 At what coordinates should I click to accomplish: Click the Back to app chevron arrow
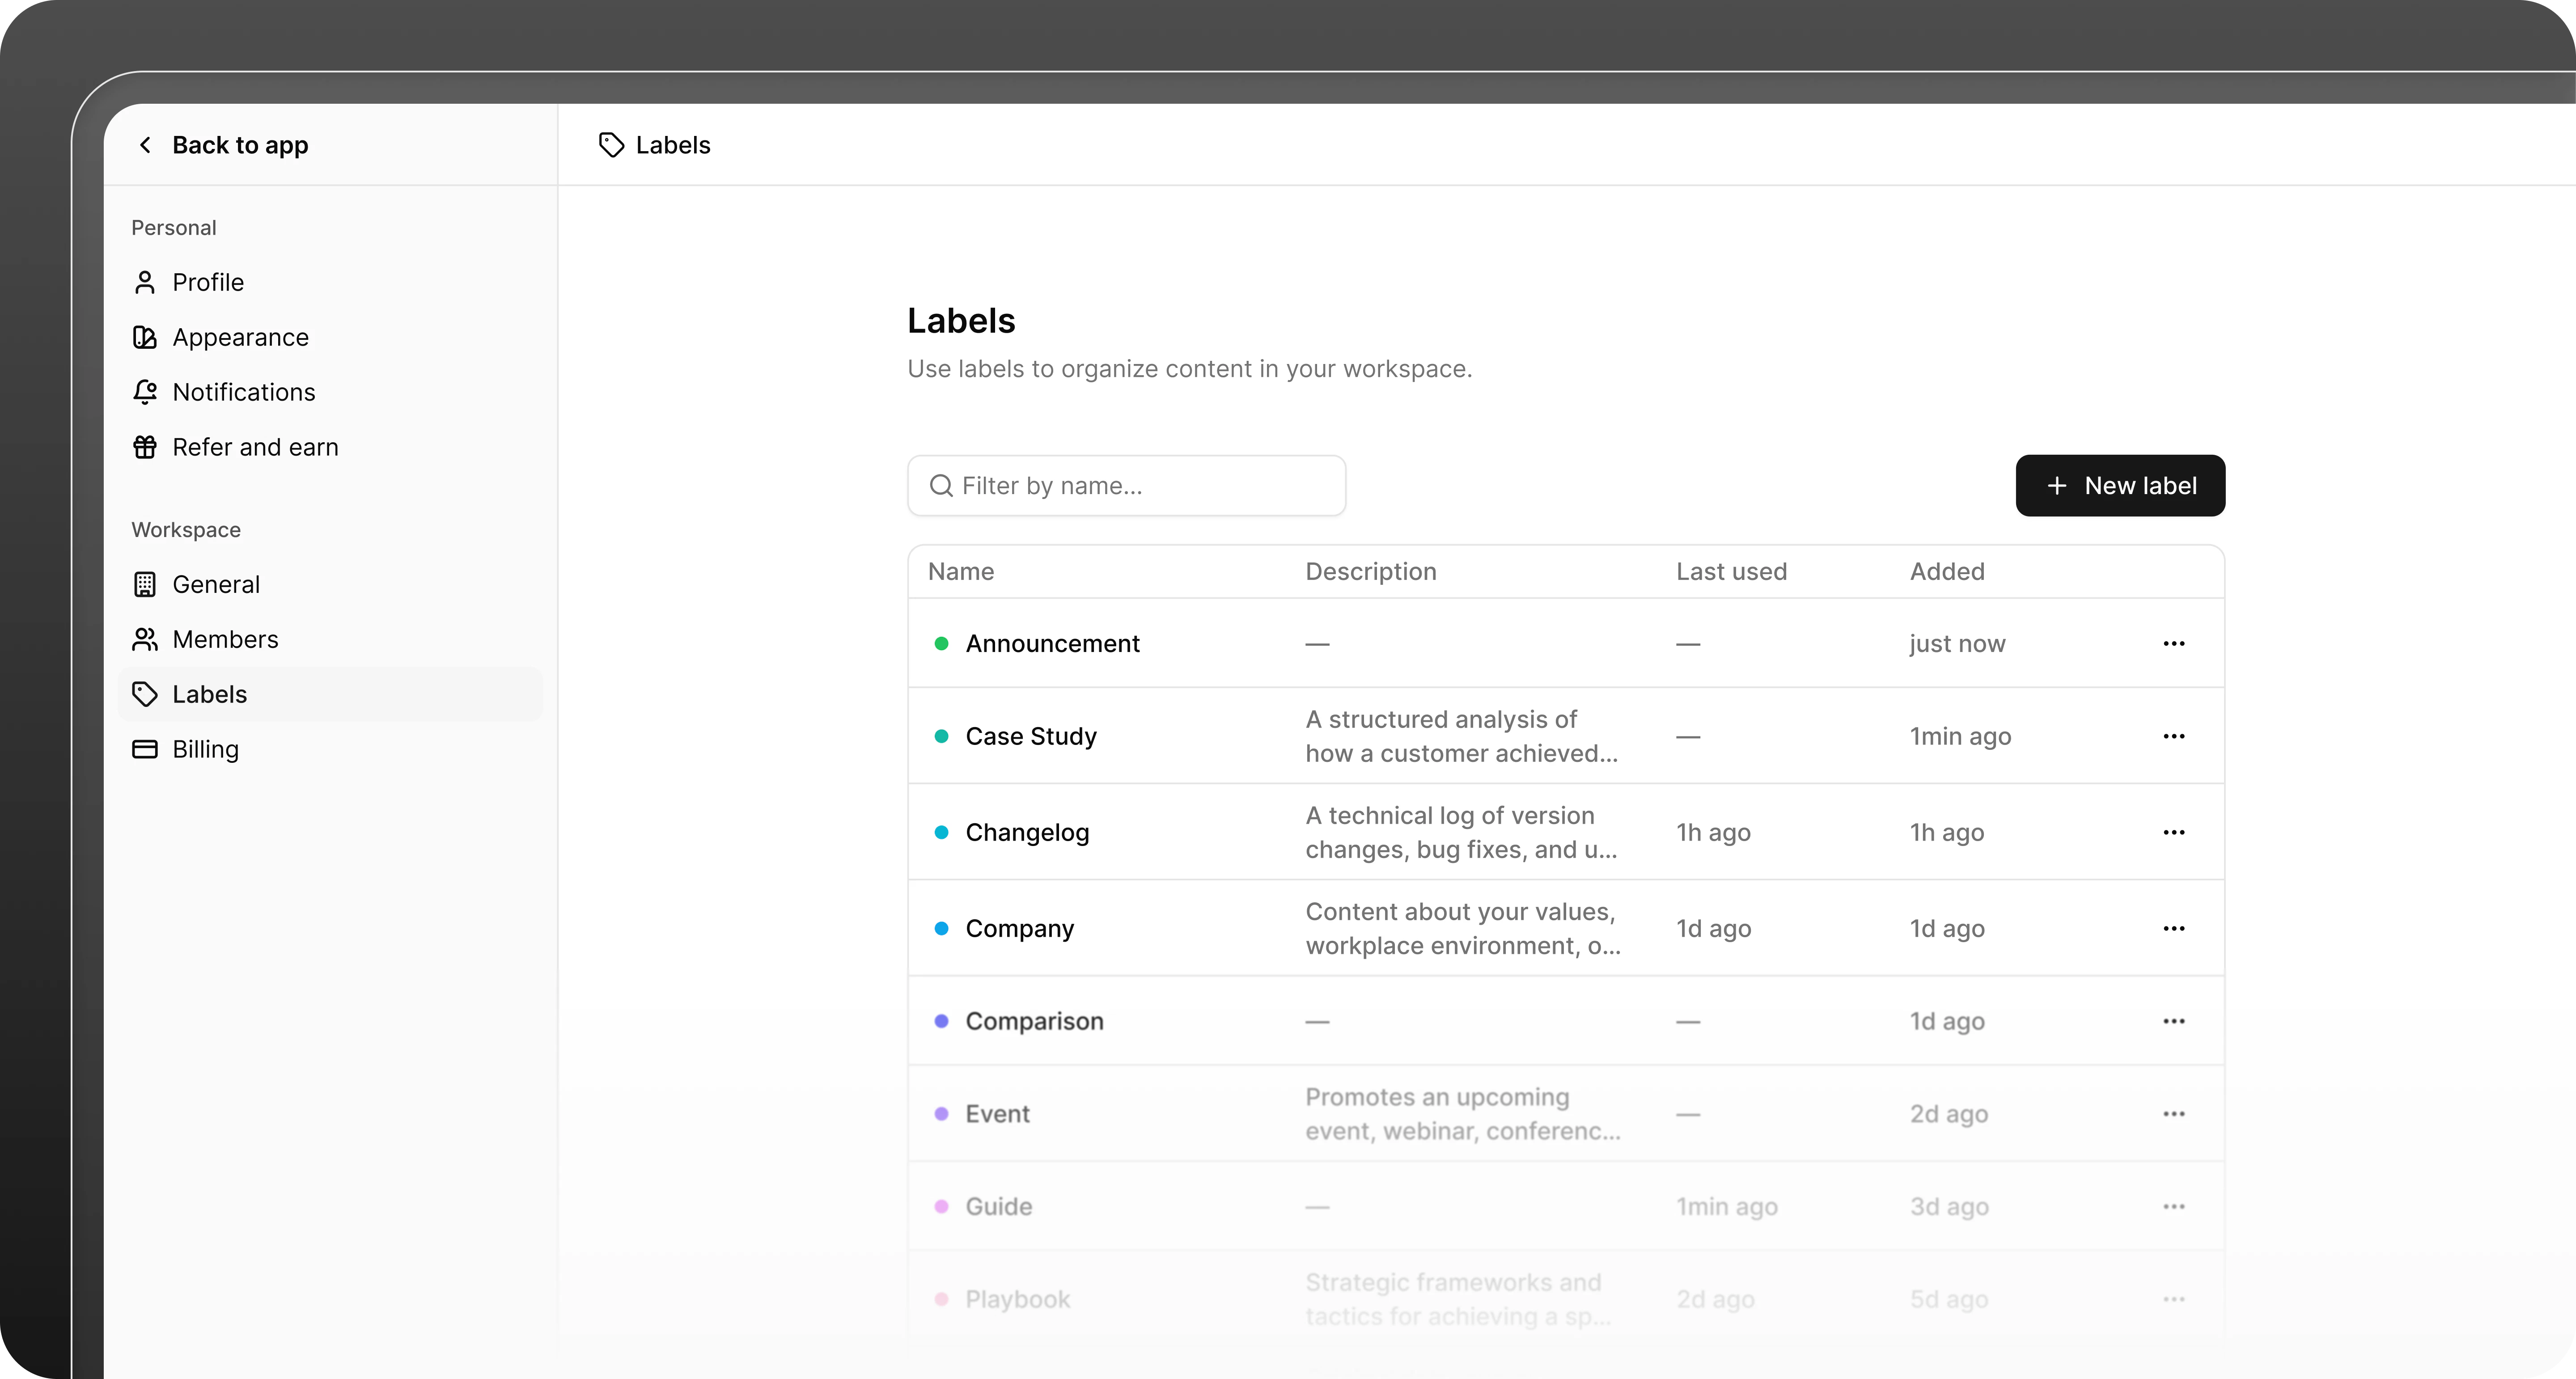click(x=146, y=145)
